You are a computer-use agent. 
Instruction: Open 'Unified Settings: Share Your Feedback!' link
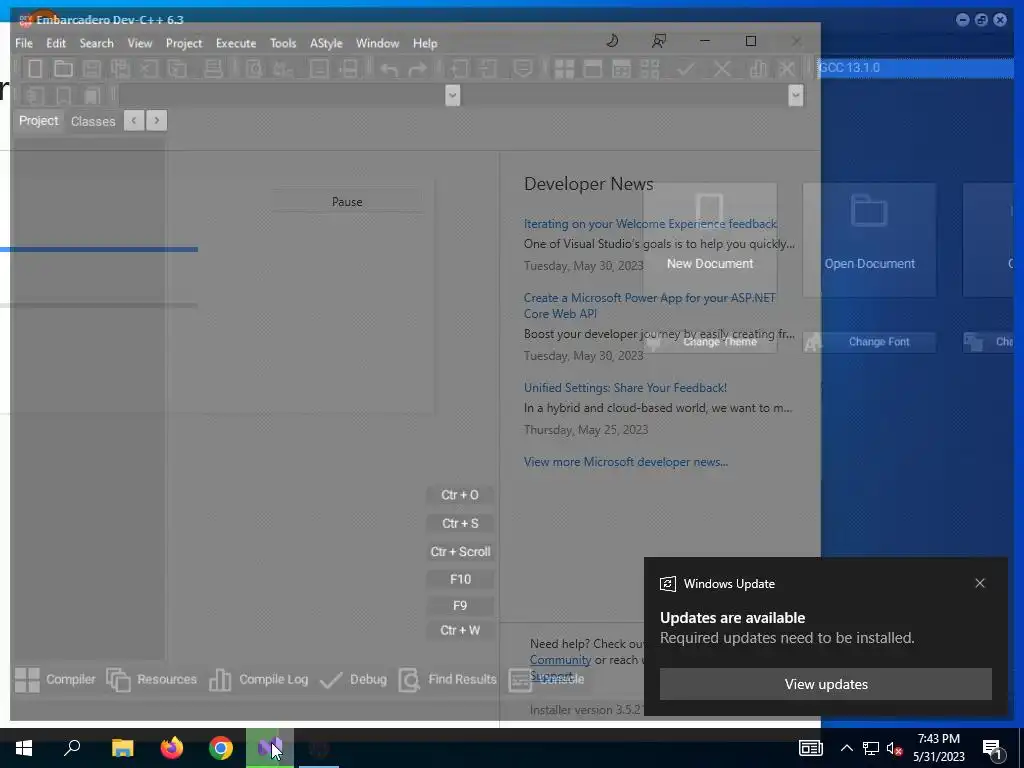625,387
